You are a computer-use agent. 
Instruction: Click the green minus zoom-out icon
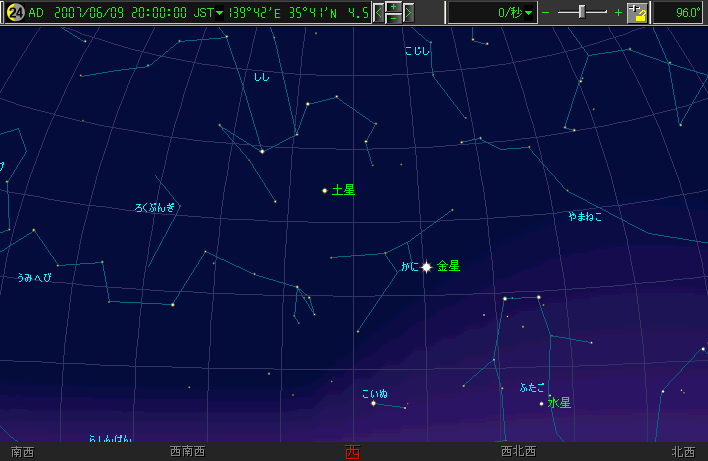[546, 13]
